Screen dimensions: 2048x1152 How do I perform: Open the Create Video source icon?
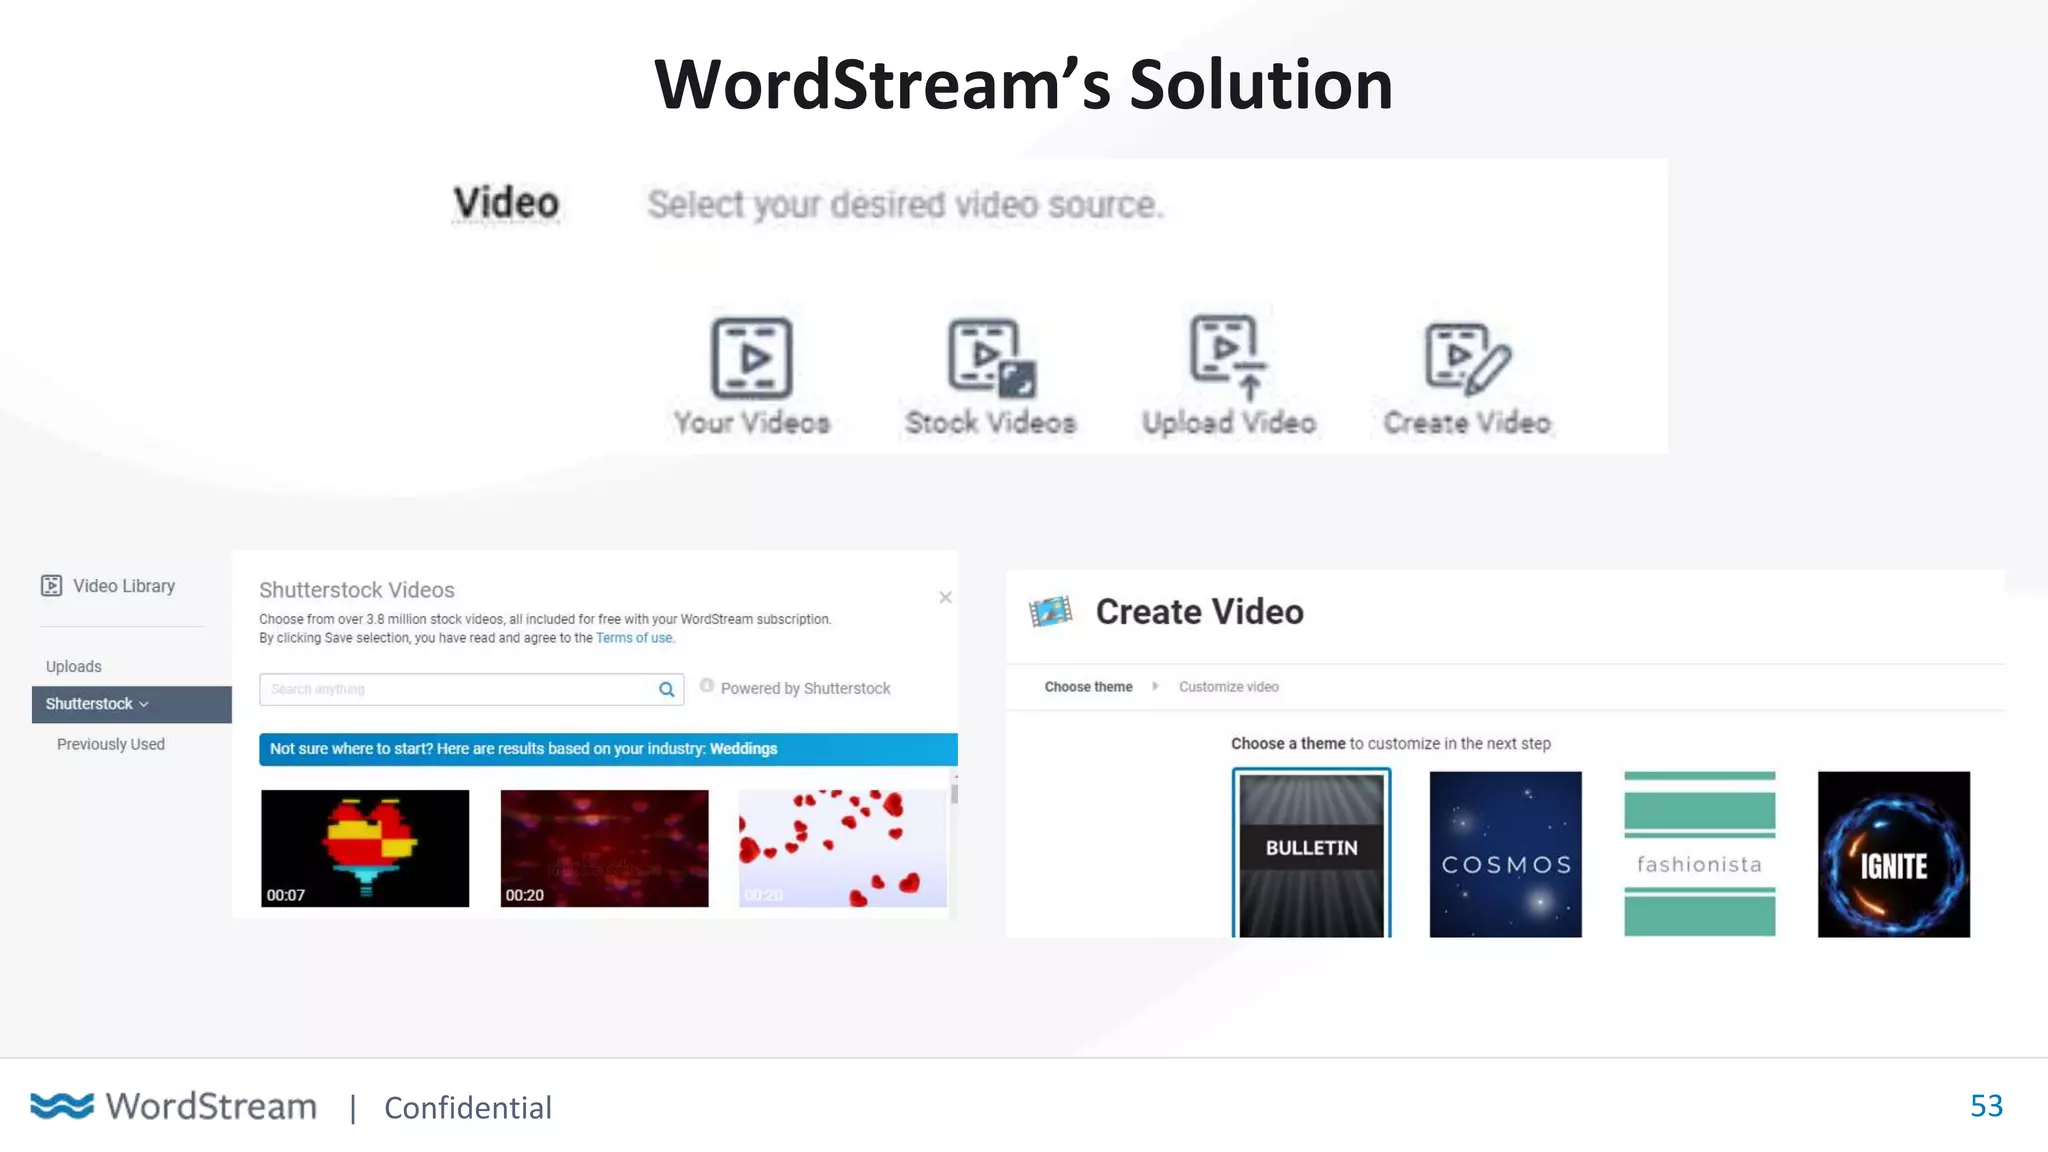(x=1467, y=357)
